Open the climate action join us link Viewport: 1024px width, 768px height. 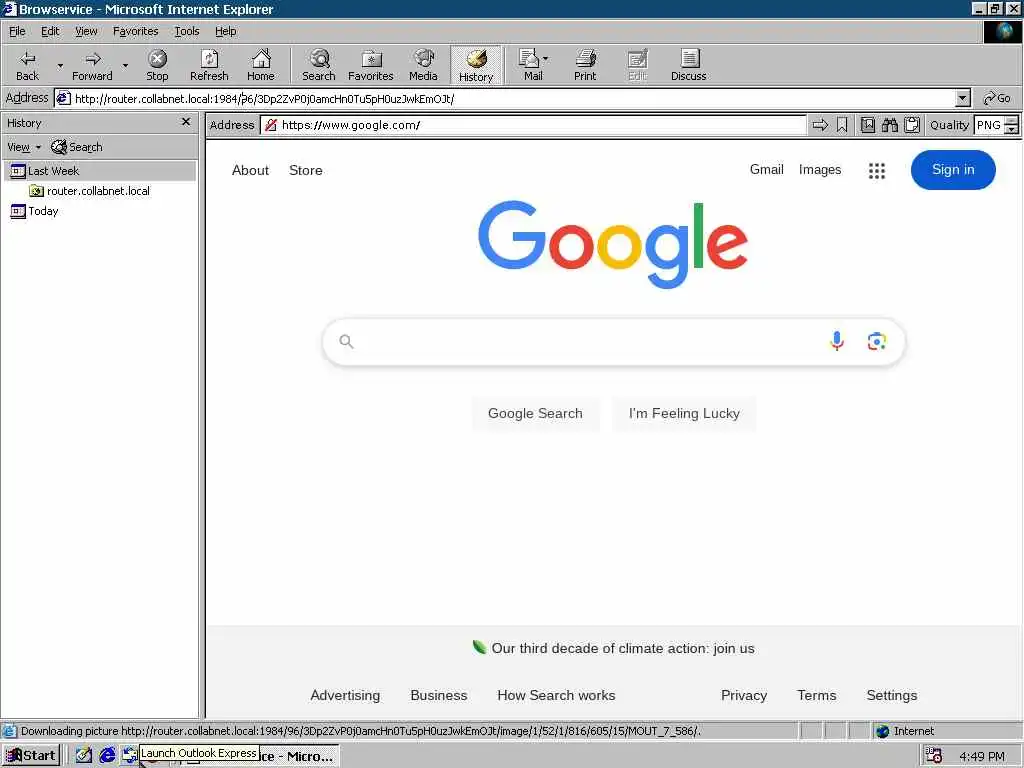(623, 648)
